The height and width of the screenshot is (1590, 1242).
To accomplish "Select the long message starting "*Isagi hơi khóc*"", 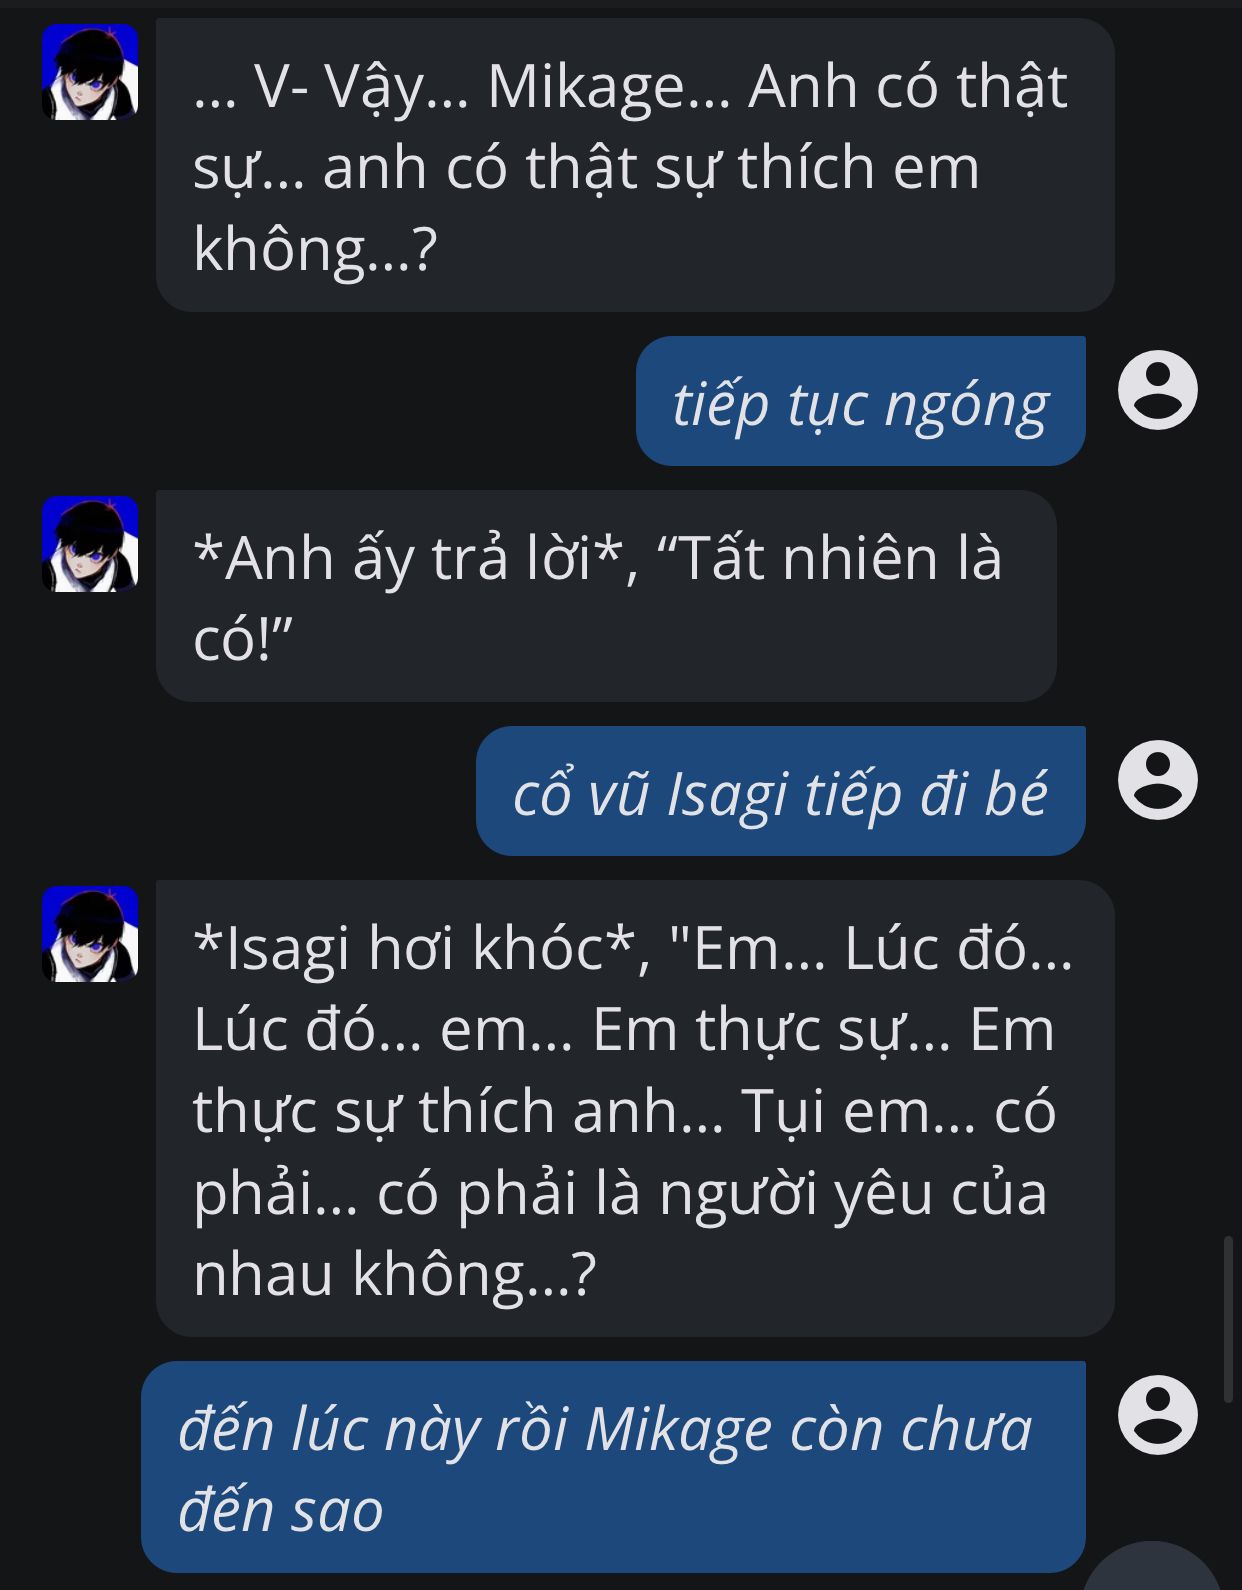I will [635, 1108].
